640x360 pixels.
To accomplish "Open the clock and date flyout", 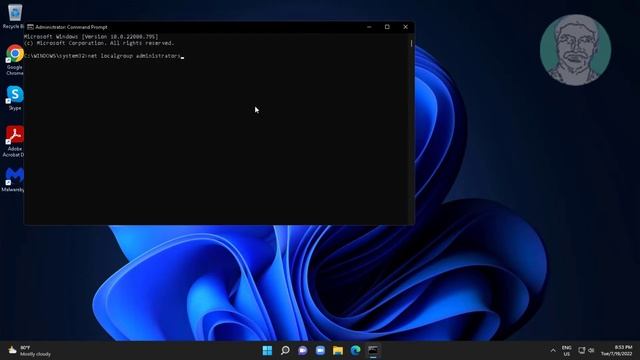I will [616, 351].
